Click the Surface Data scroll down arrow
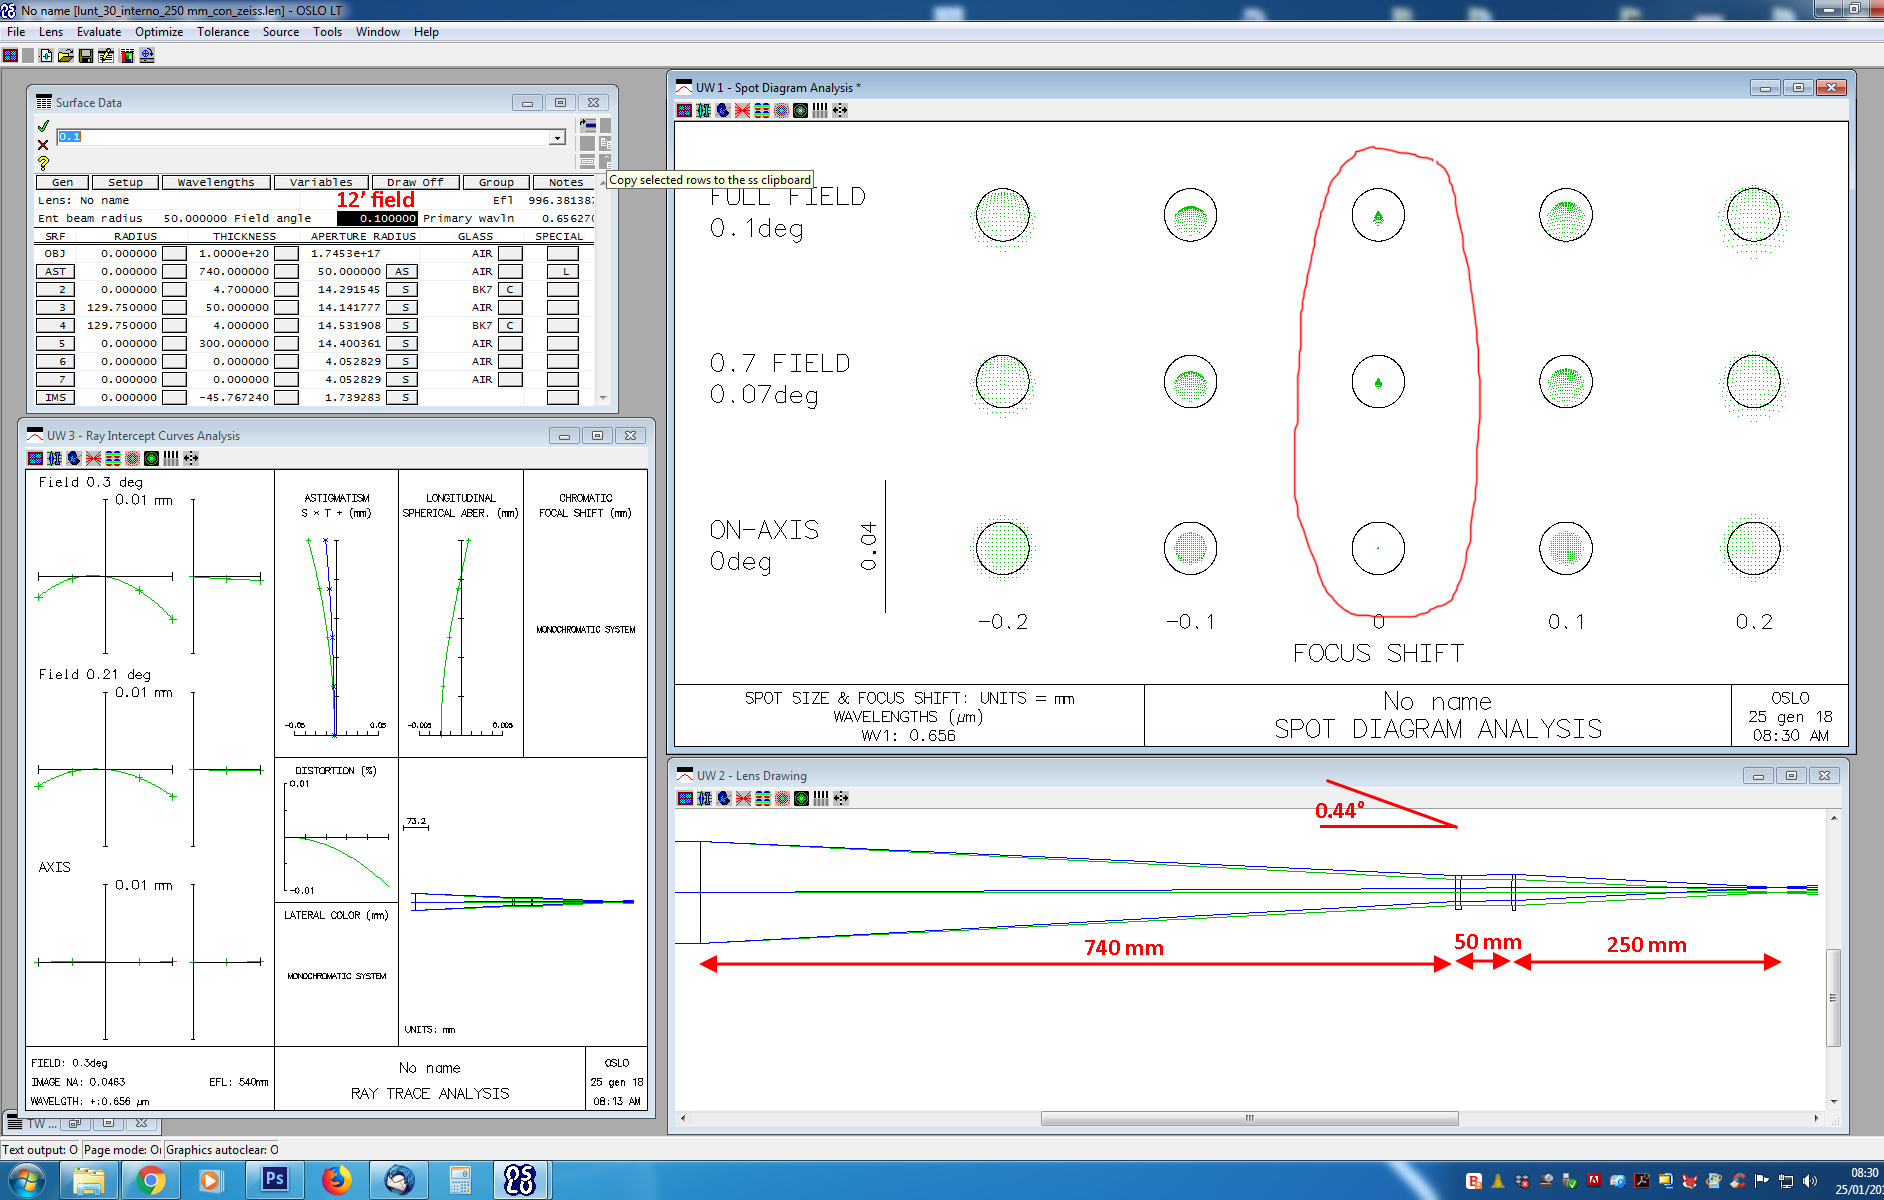Screen dimensions: 1884x1200 (603, 398)
